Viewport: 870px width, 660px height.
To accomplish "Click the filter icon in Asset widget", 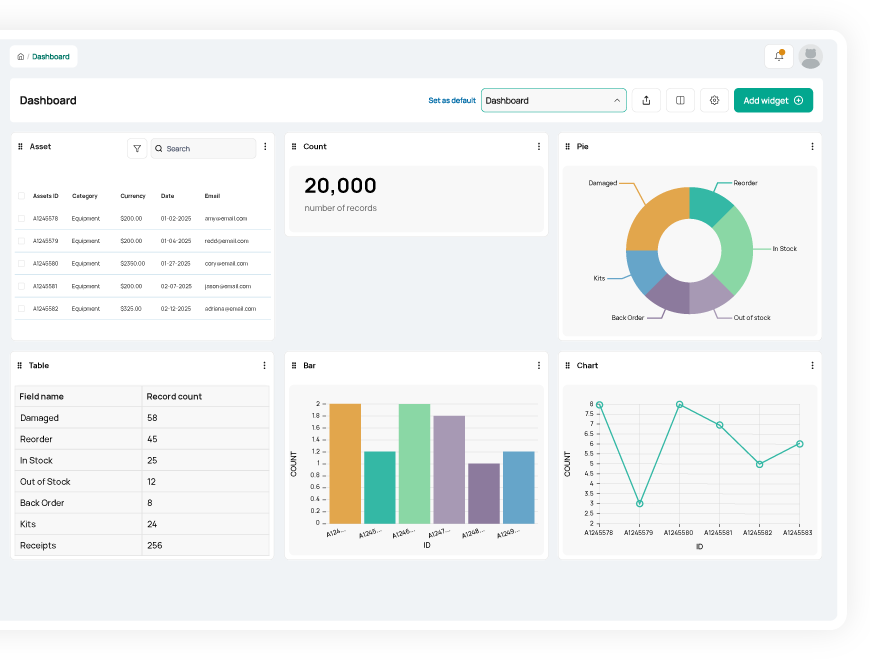I will tap(137, 148).
